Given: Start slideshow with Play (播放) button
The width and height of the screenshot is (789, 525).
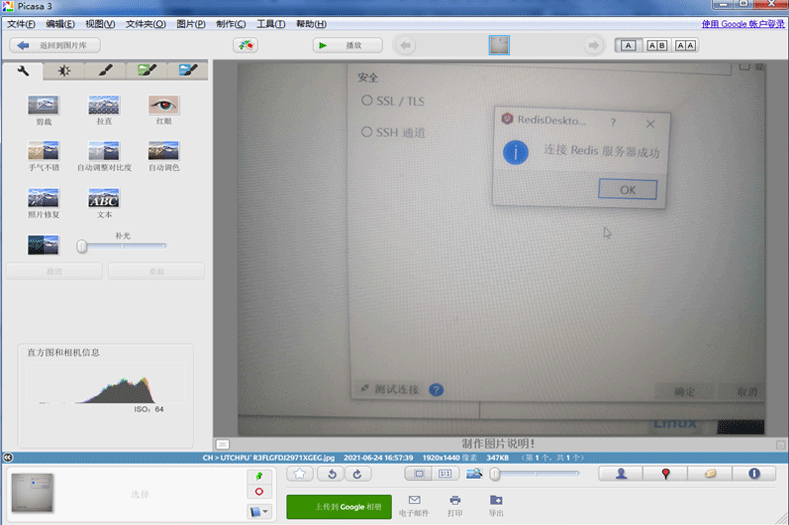Looking at the screenshot, I should (347, 45).
